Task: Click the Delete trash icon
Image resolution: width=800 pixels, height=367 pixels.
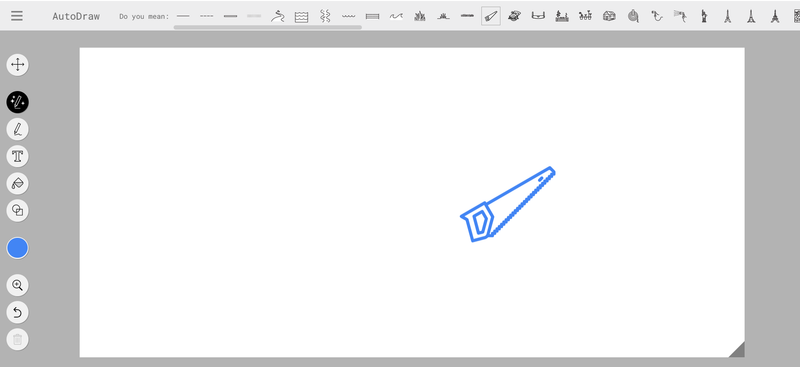Action: [x=17, y=339]
